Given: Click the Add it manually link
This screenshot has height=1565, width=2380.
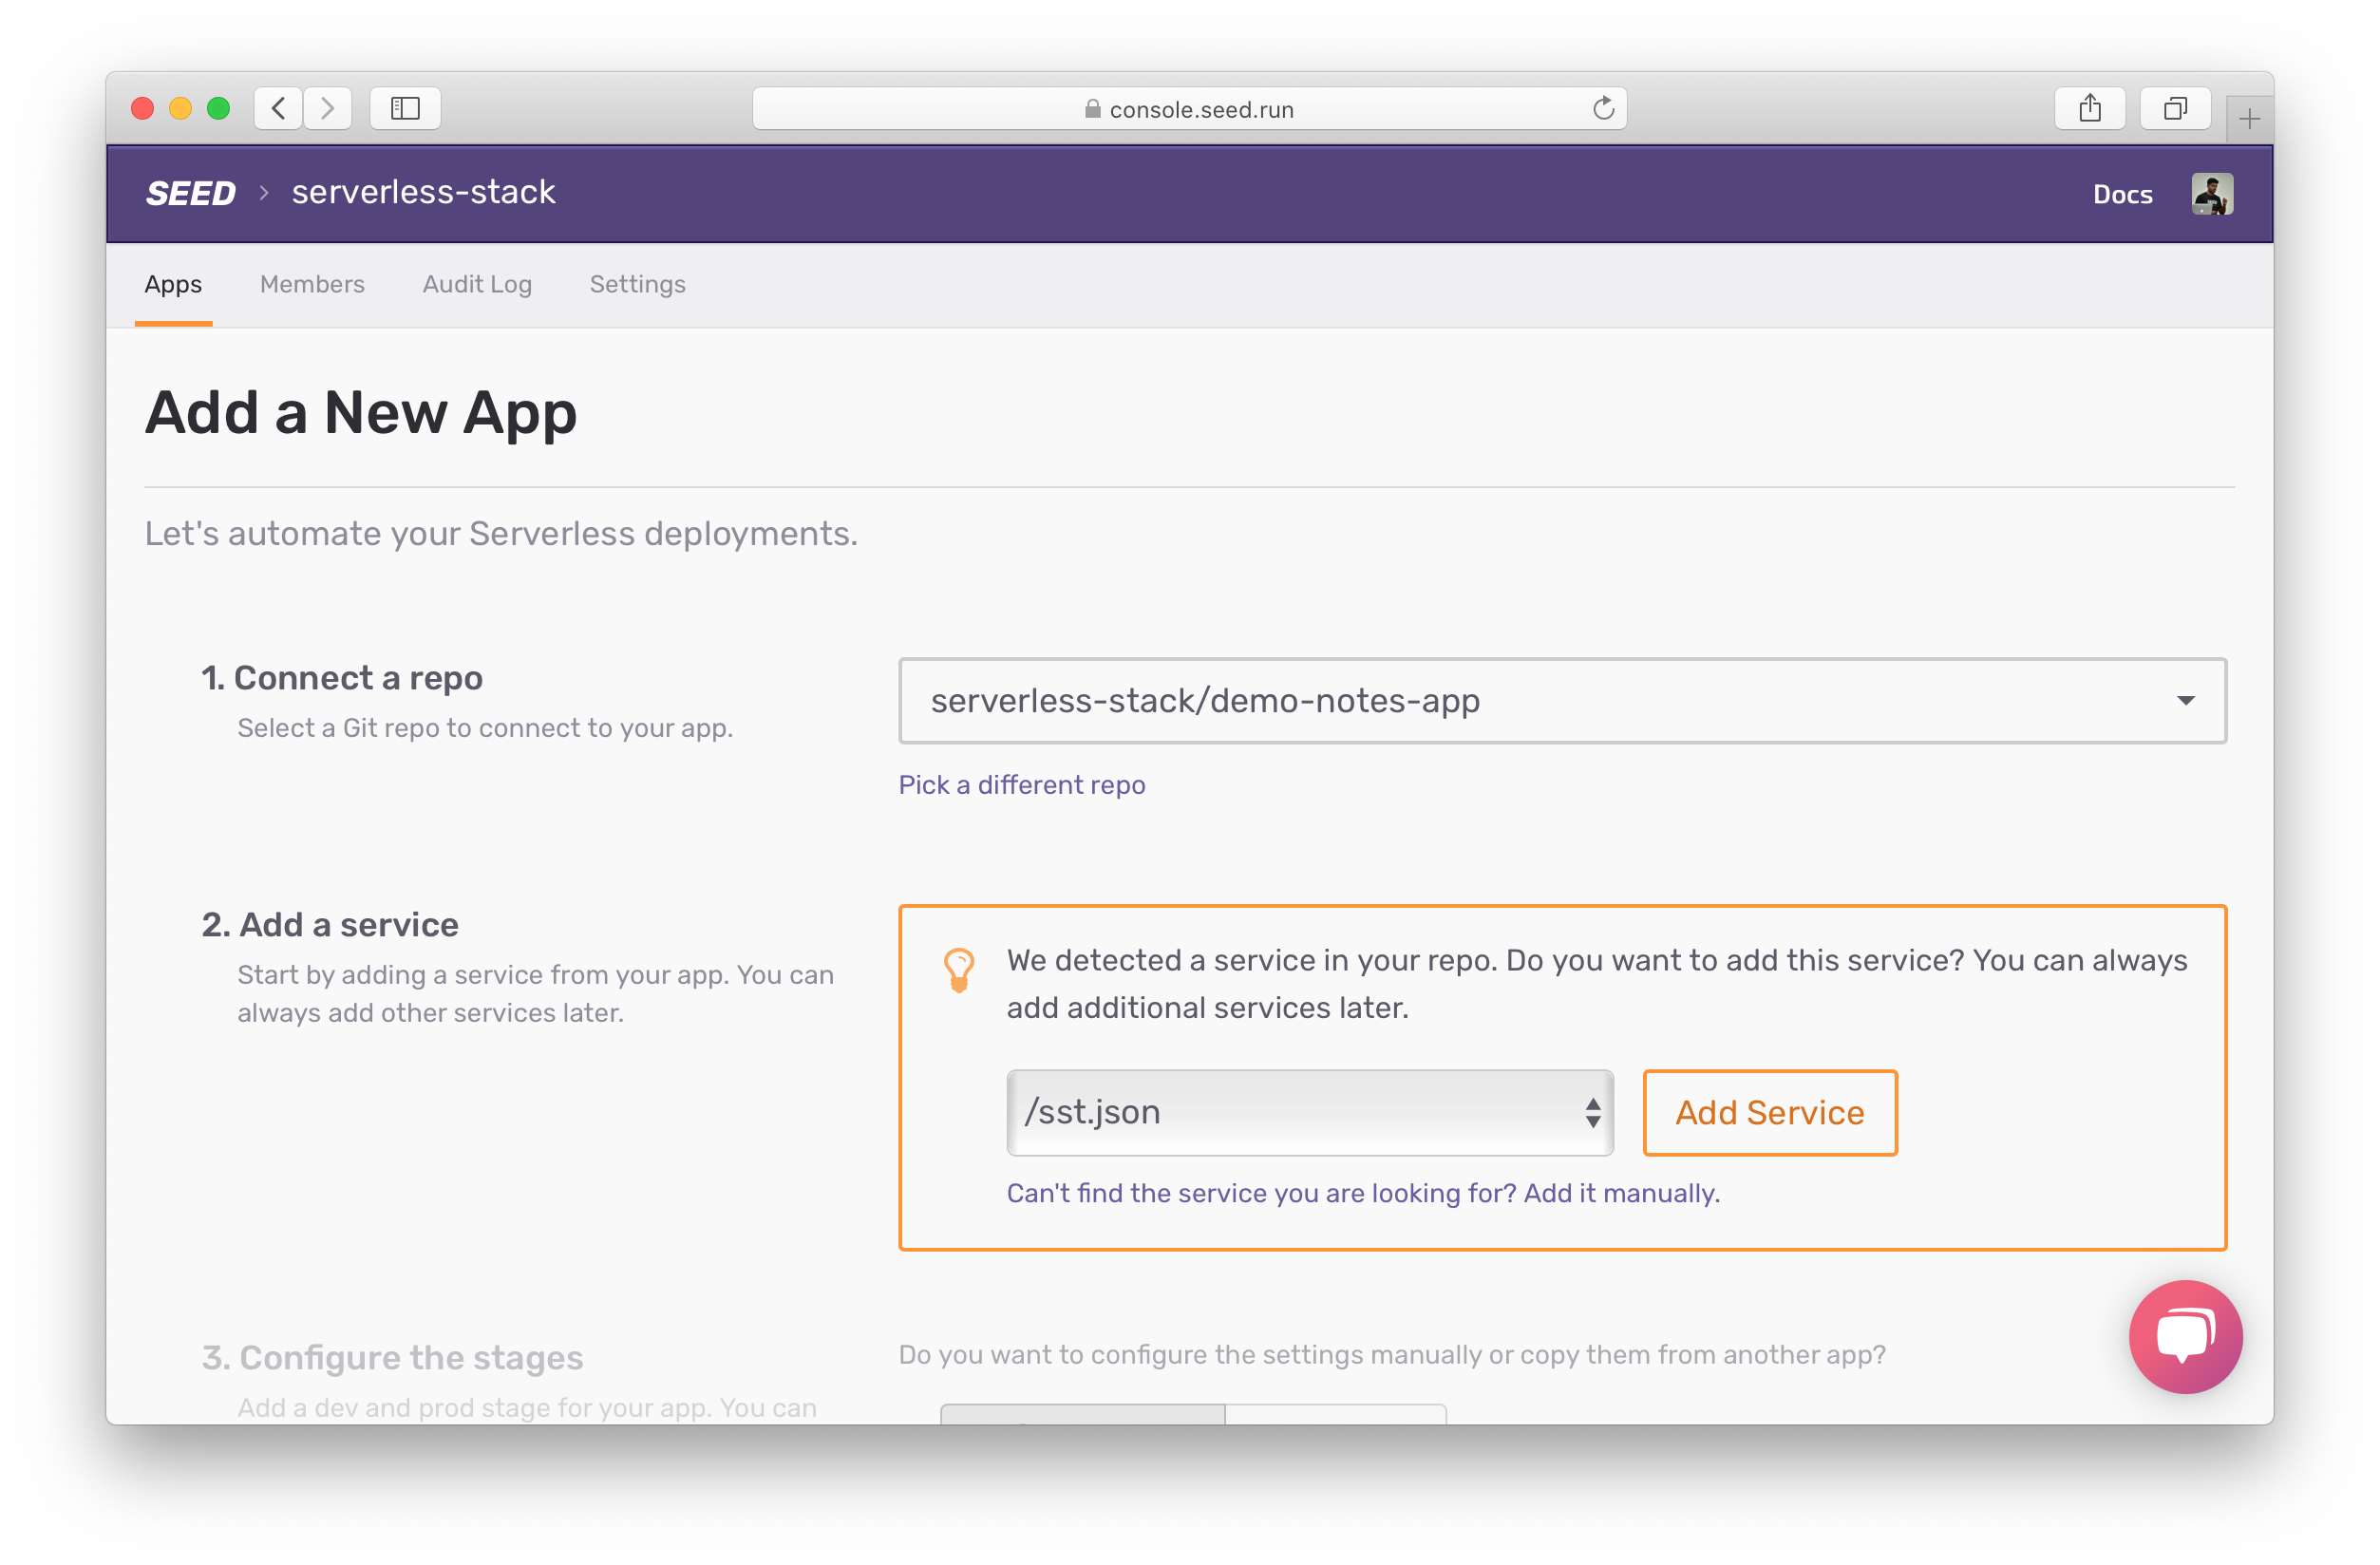Looking at the screenshot, I should [x=1620, y=1193].
